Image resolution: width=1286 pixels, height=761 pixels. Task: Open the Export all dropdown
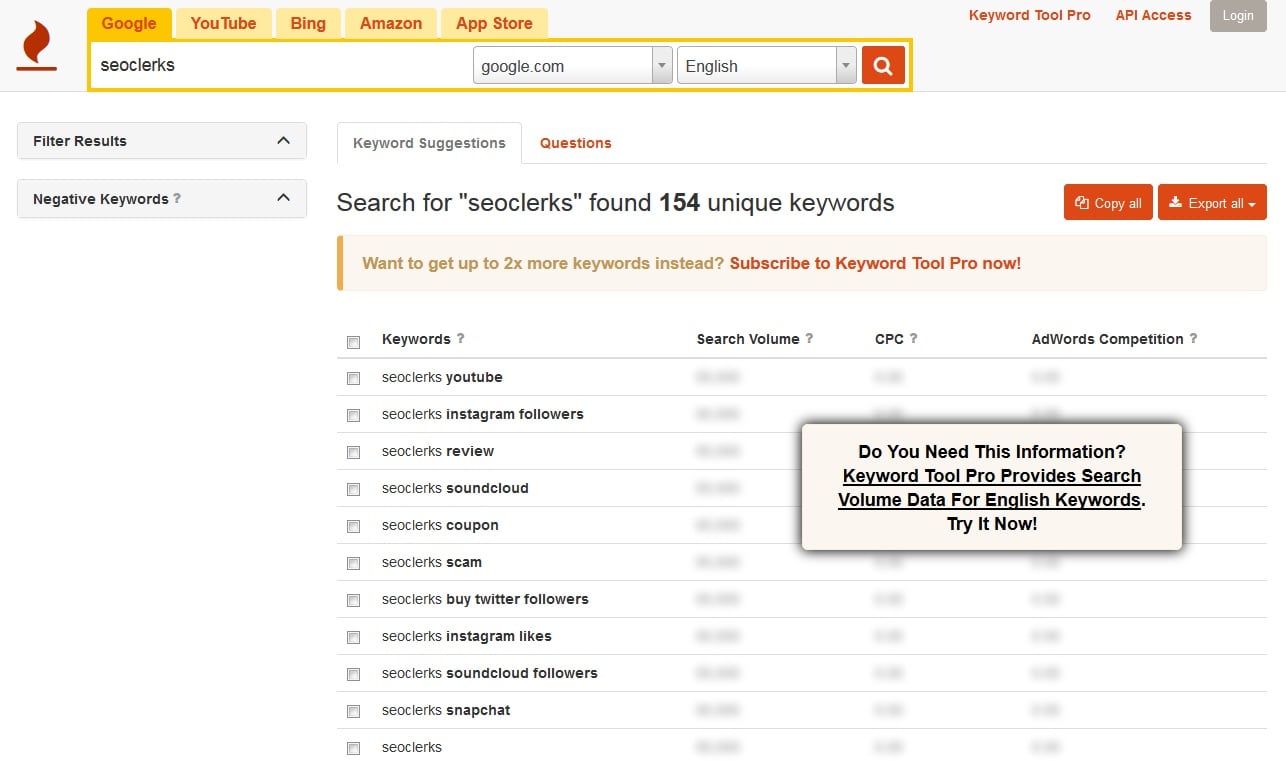[1212, 203]
